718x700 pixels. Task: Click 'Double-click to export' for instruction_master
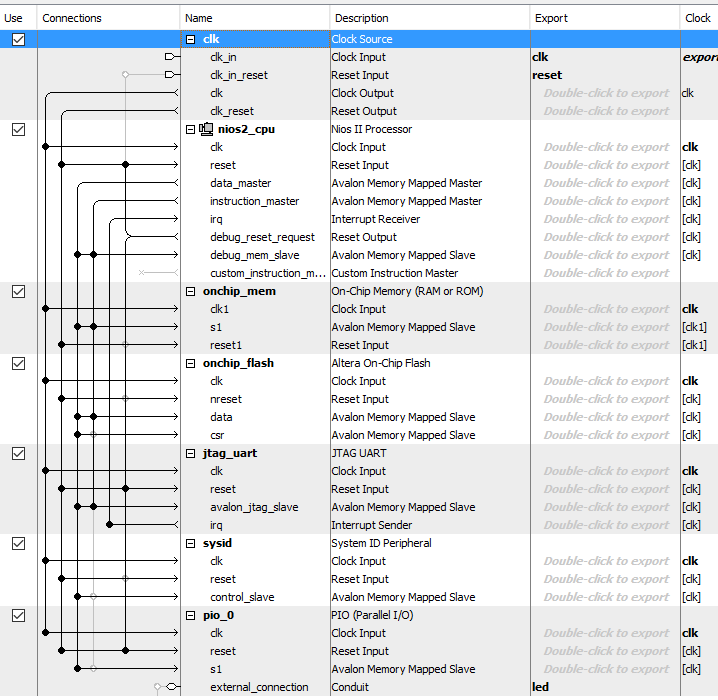tap(606, 201)
